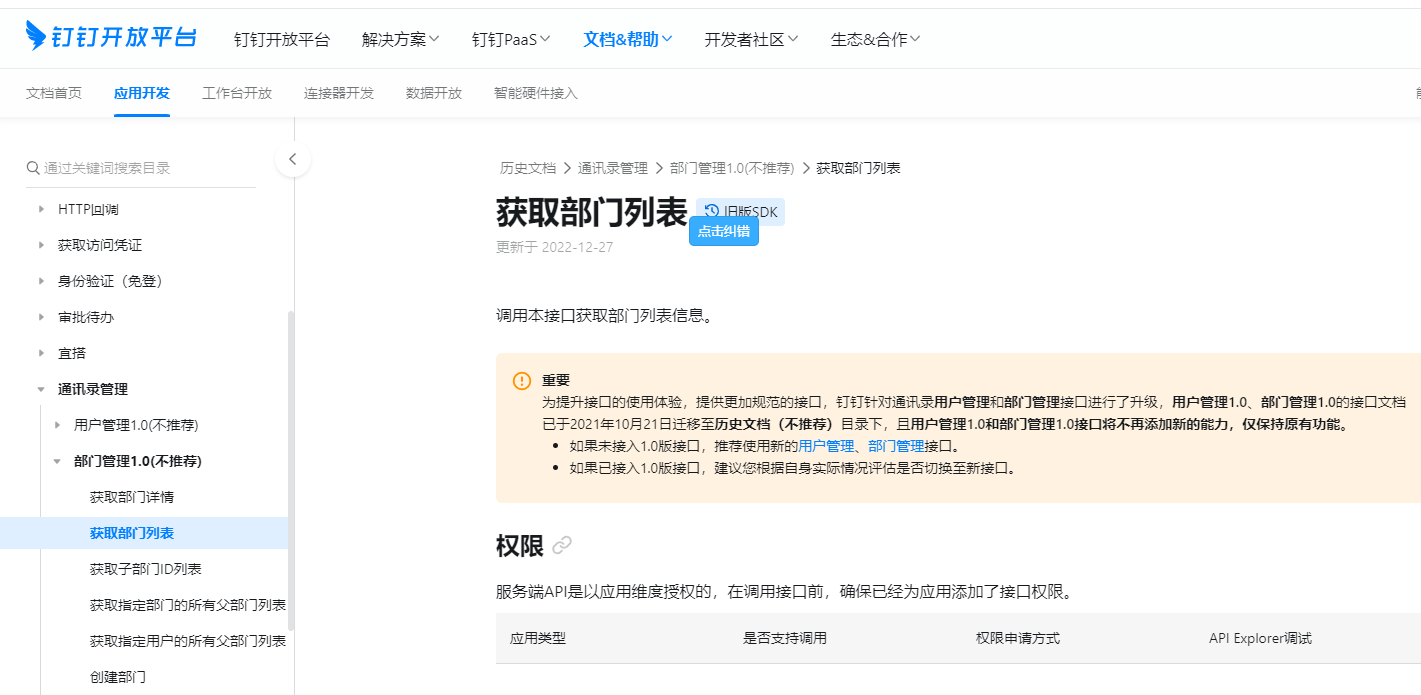Expand the 宜搭 tree node

click(x=41, y=353)
